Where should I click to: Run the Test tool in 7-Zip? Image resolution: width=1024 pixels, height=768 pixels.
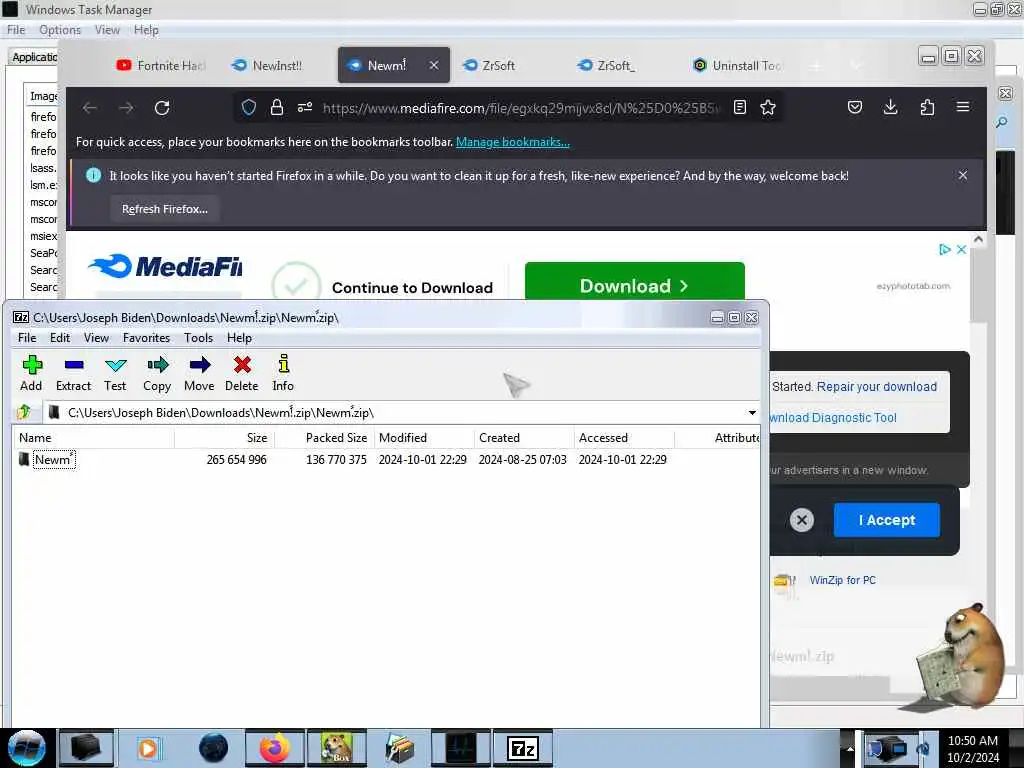click(115, 374)
